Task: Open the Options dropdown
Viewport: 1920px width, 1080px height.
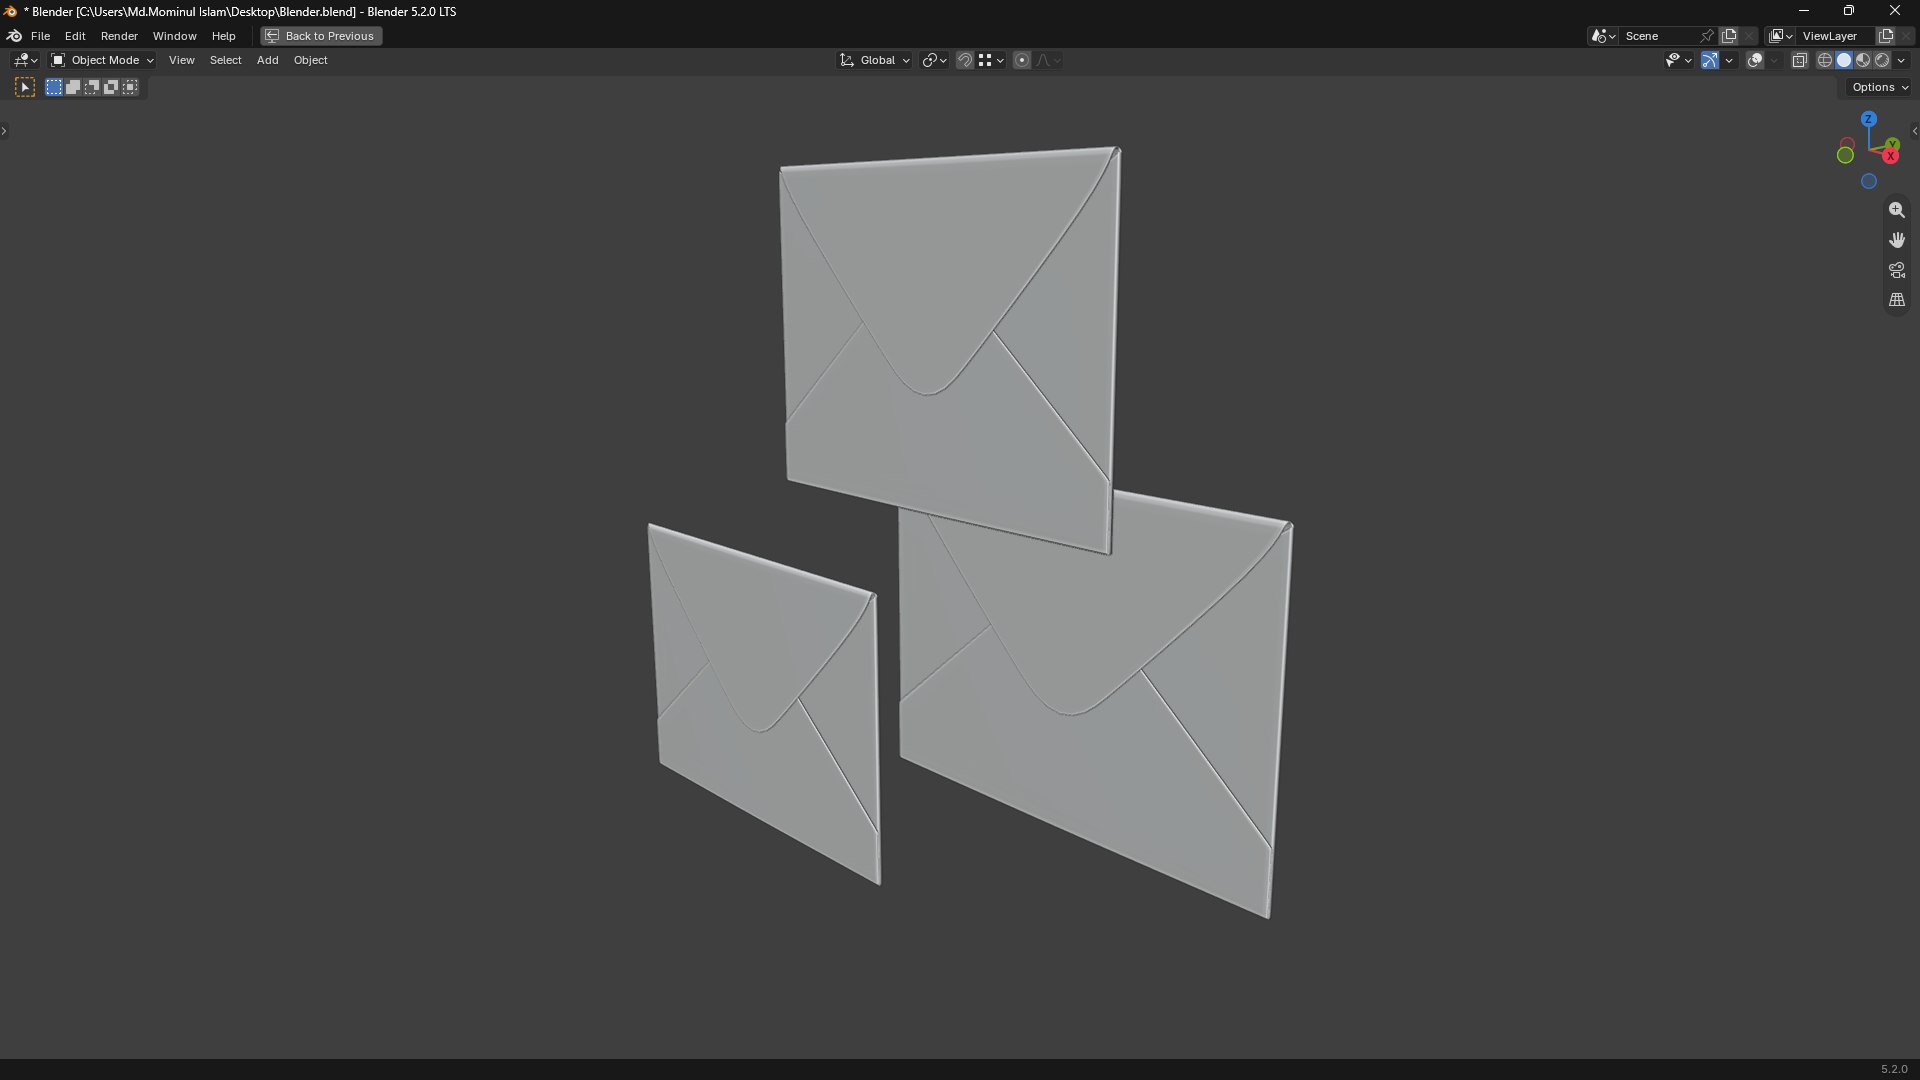Action: (1879, 88)
